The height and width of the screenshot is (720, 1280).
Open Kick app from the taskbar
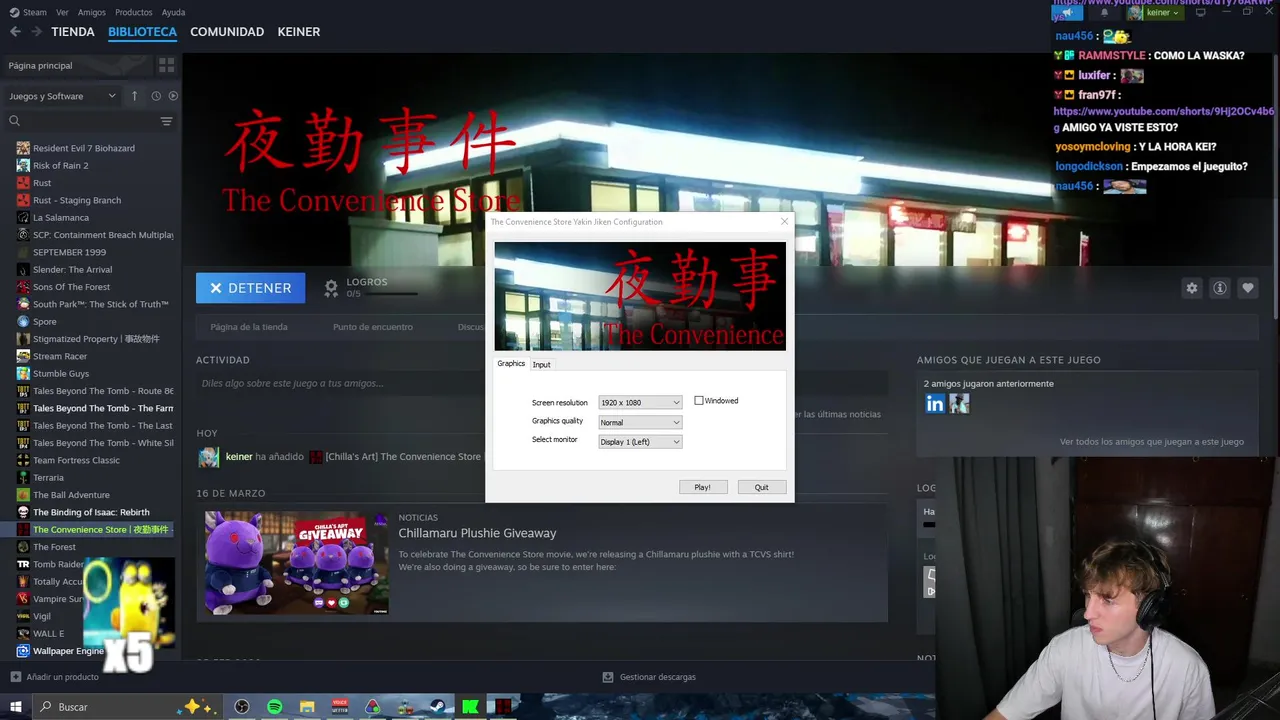pos(470,707)
